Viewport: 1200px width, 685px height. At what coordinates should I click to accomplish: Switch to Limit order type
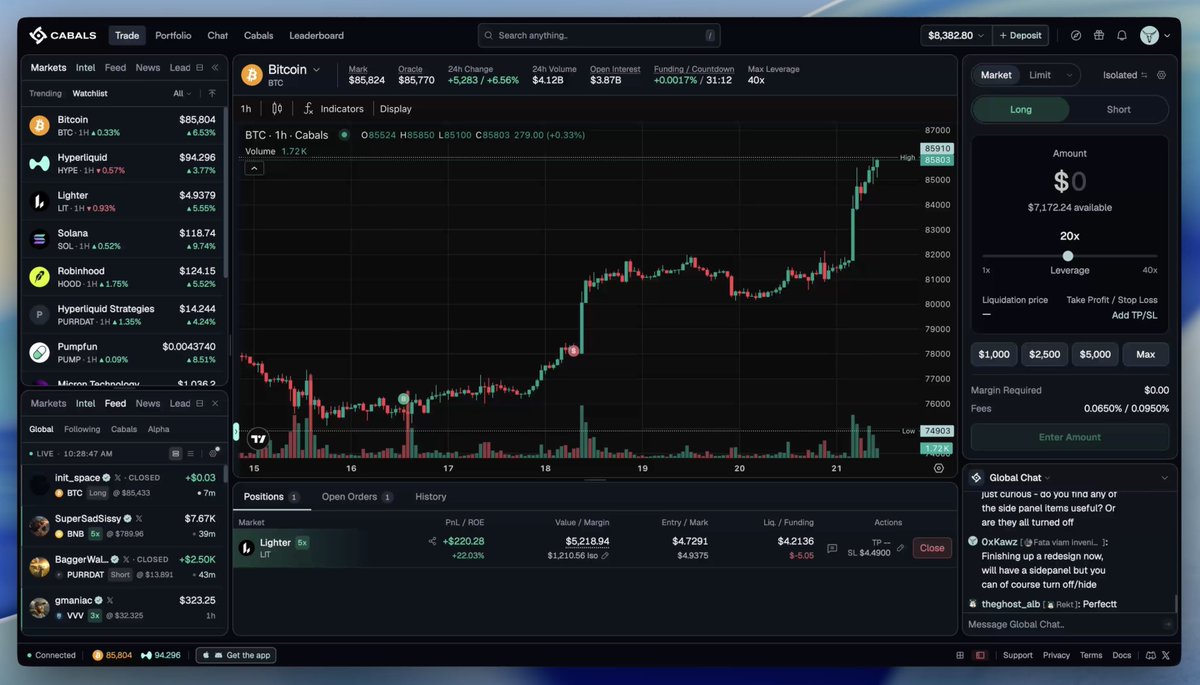tap(1040, 75)
